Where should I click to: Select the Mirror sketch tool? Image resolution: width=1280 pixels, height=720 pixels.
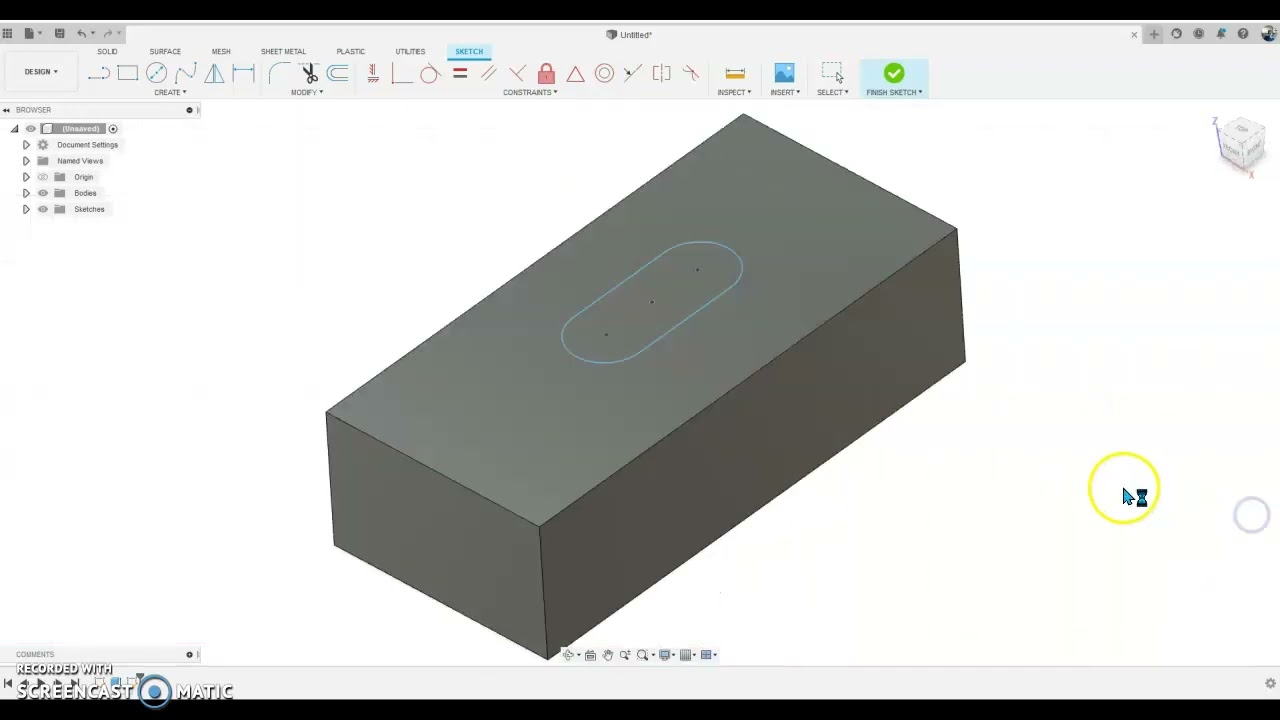(214, 73)
